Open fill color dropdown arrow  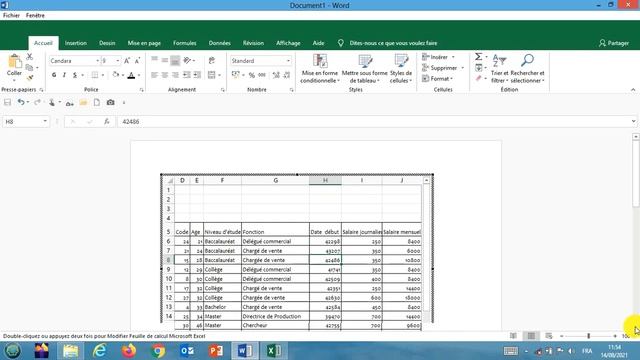(x=123, y=76)
